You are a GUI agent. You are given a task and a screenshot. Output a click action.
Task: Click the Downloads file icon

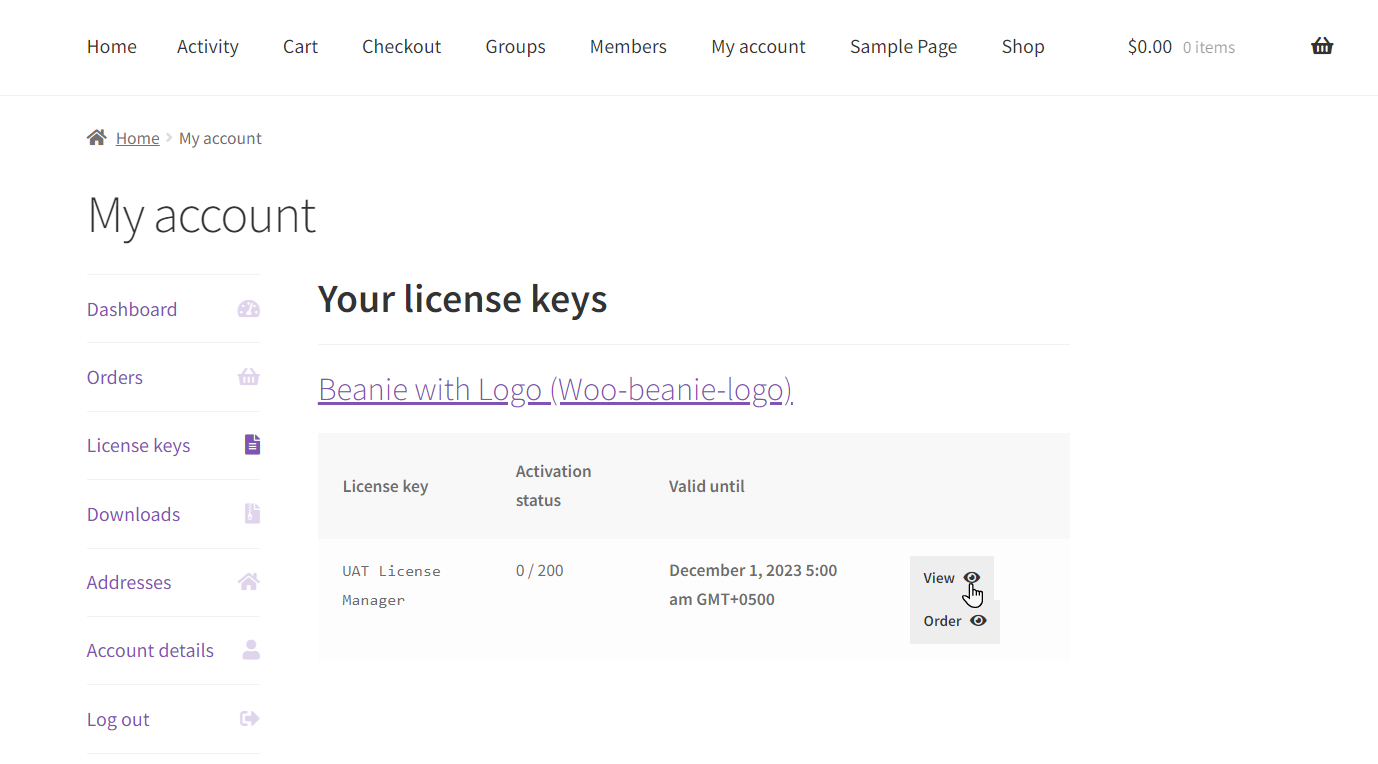click(252, 514)
